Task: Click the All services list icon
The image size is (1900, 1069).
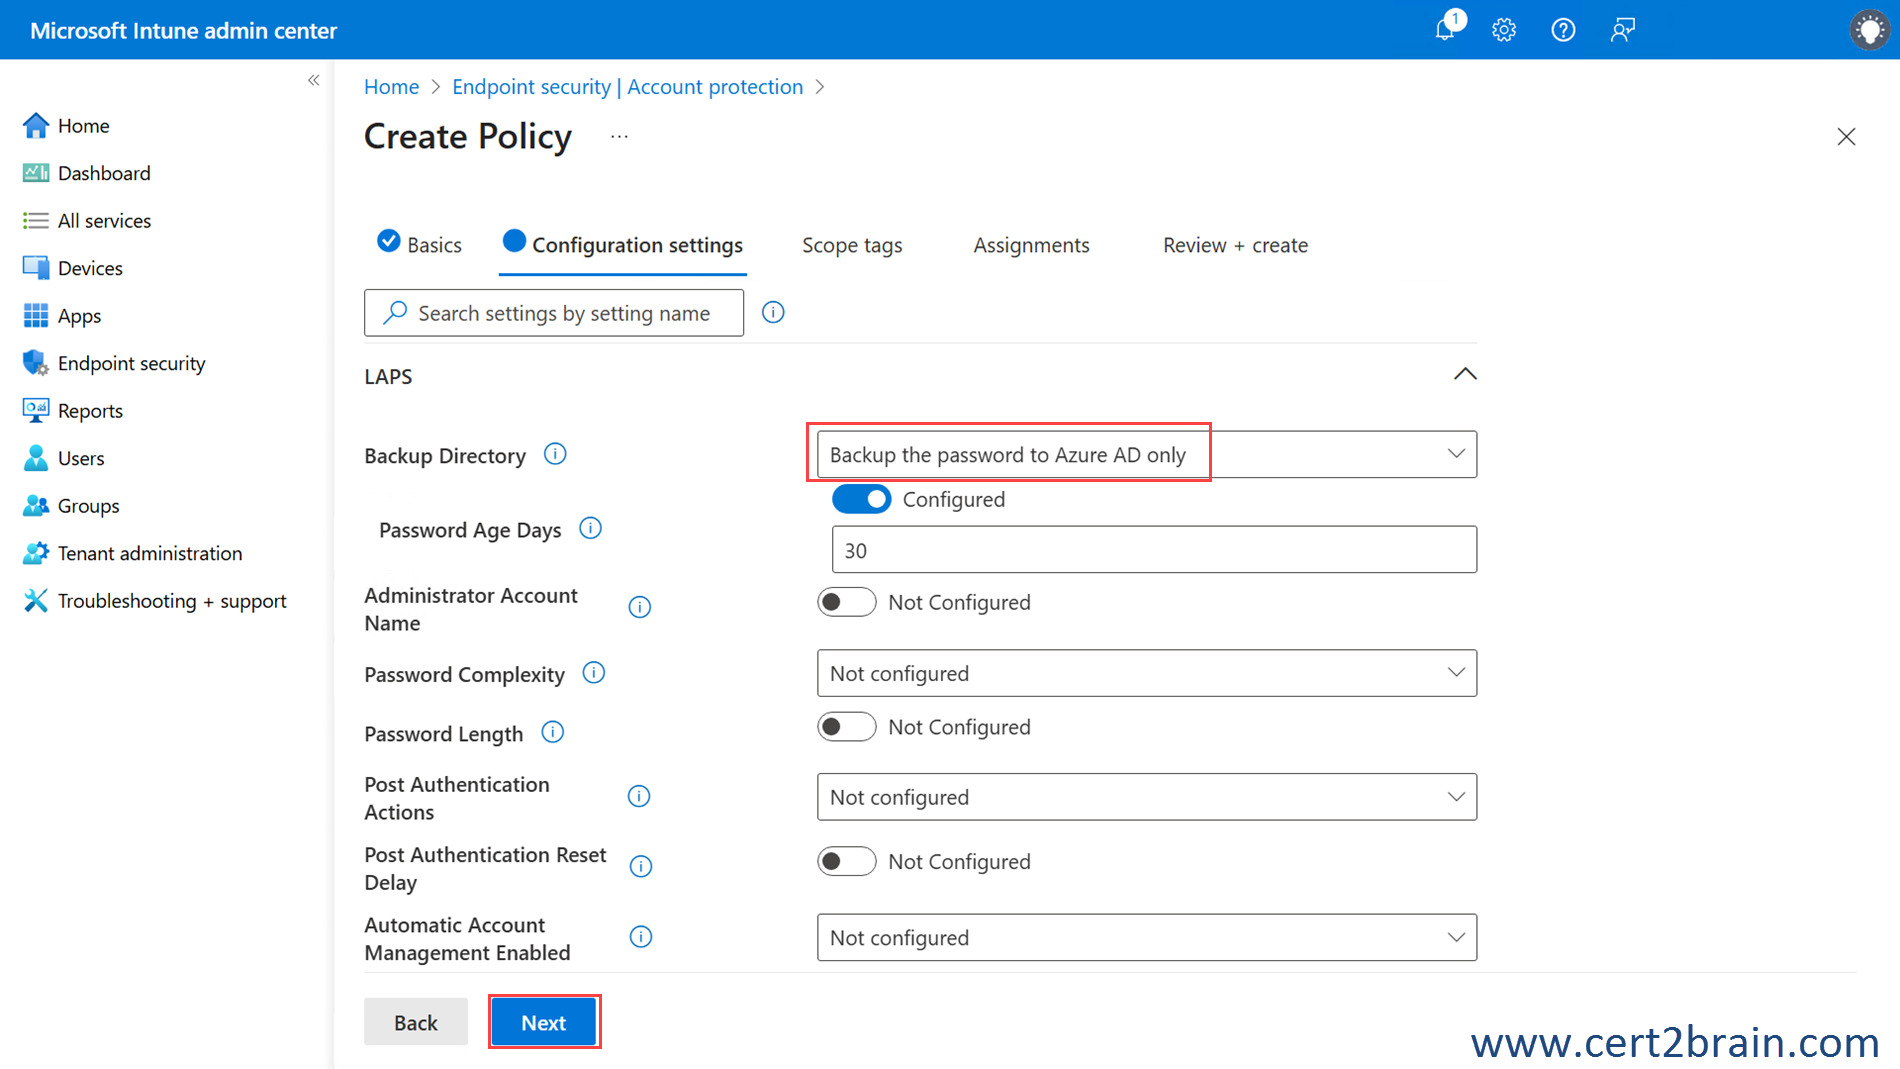Action: pos(36,220)
